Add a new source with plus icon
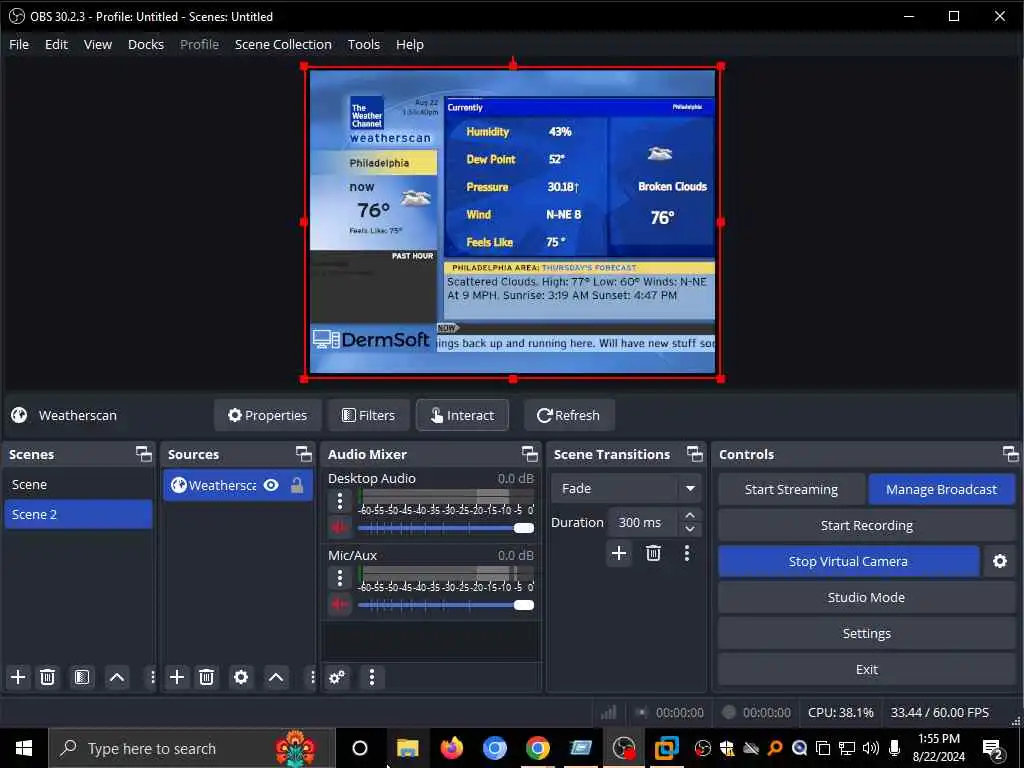 tap(177, 677)
